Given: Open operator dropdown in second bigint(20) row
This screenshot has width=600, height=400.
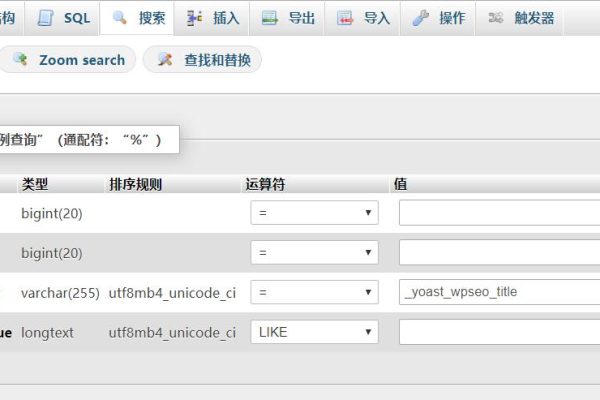Looking at the screenshot, I should [x=314, y=252].
